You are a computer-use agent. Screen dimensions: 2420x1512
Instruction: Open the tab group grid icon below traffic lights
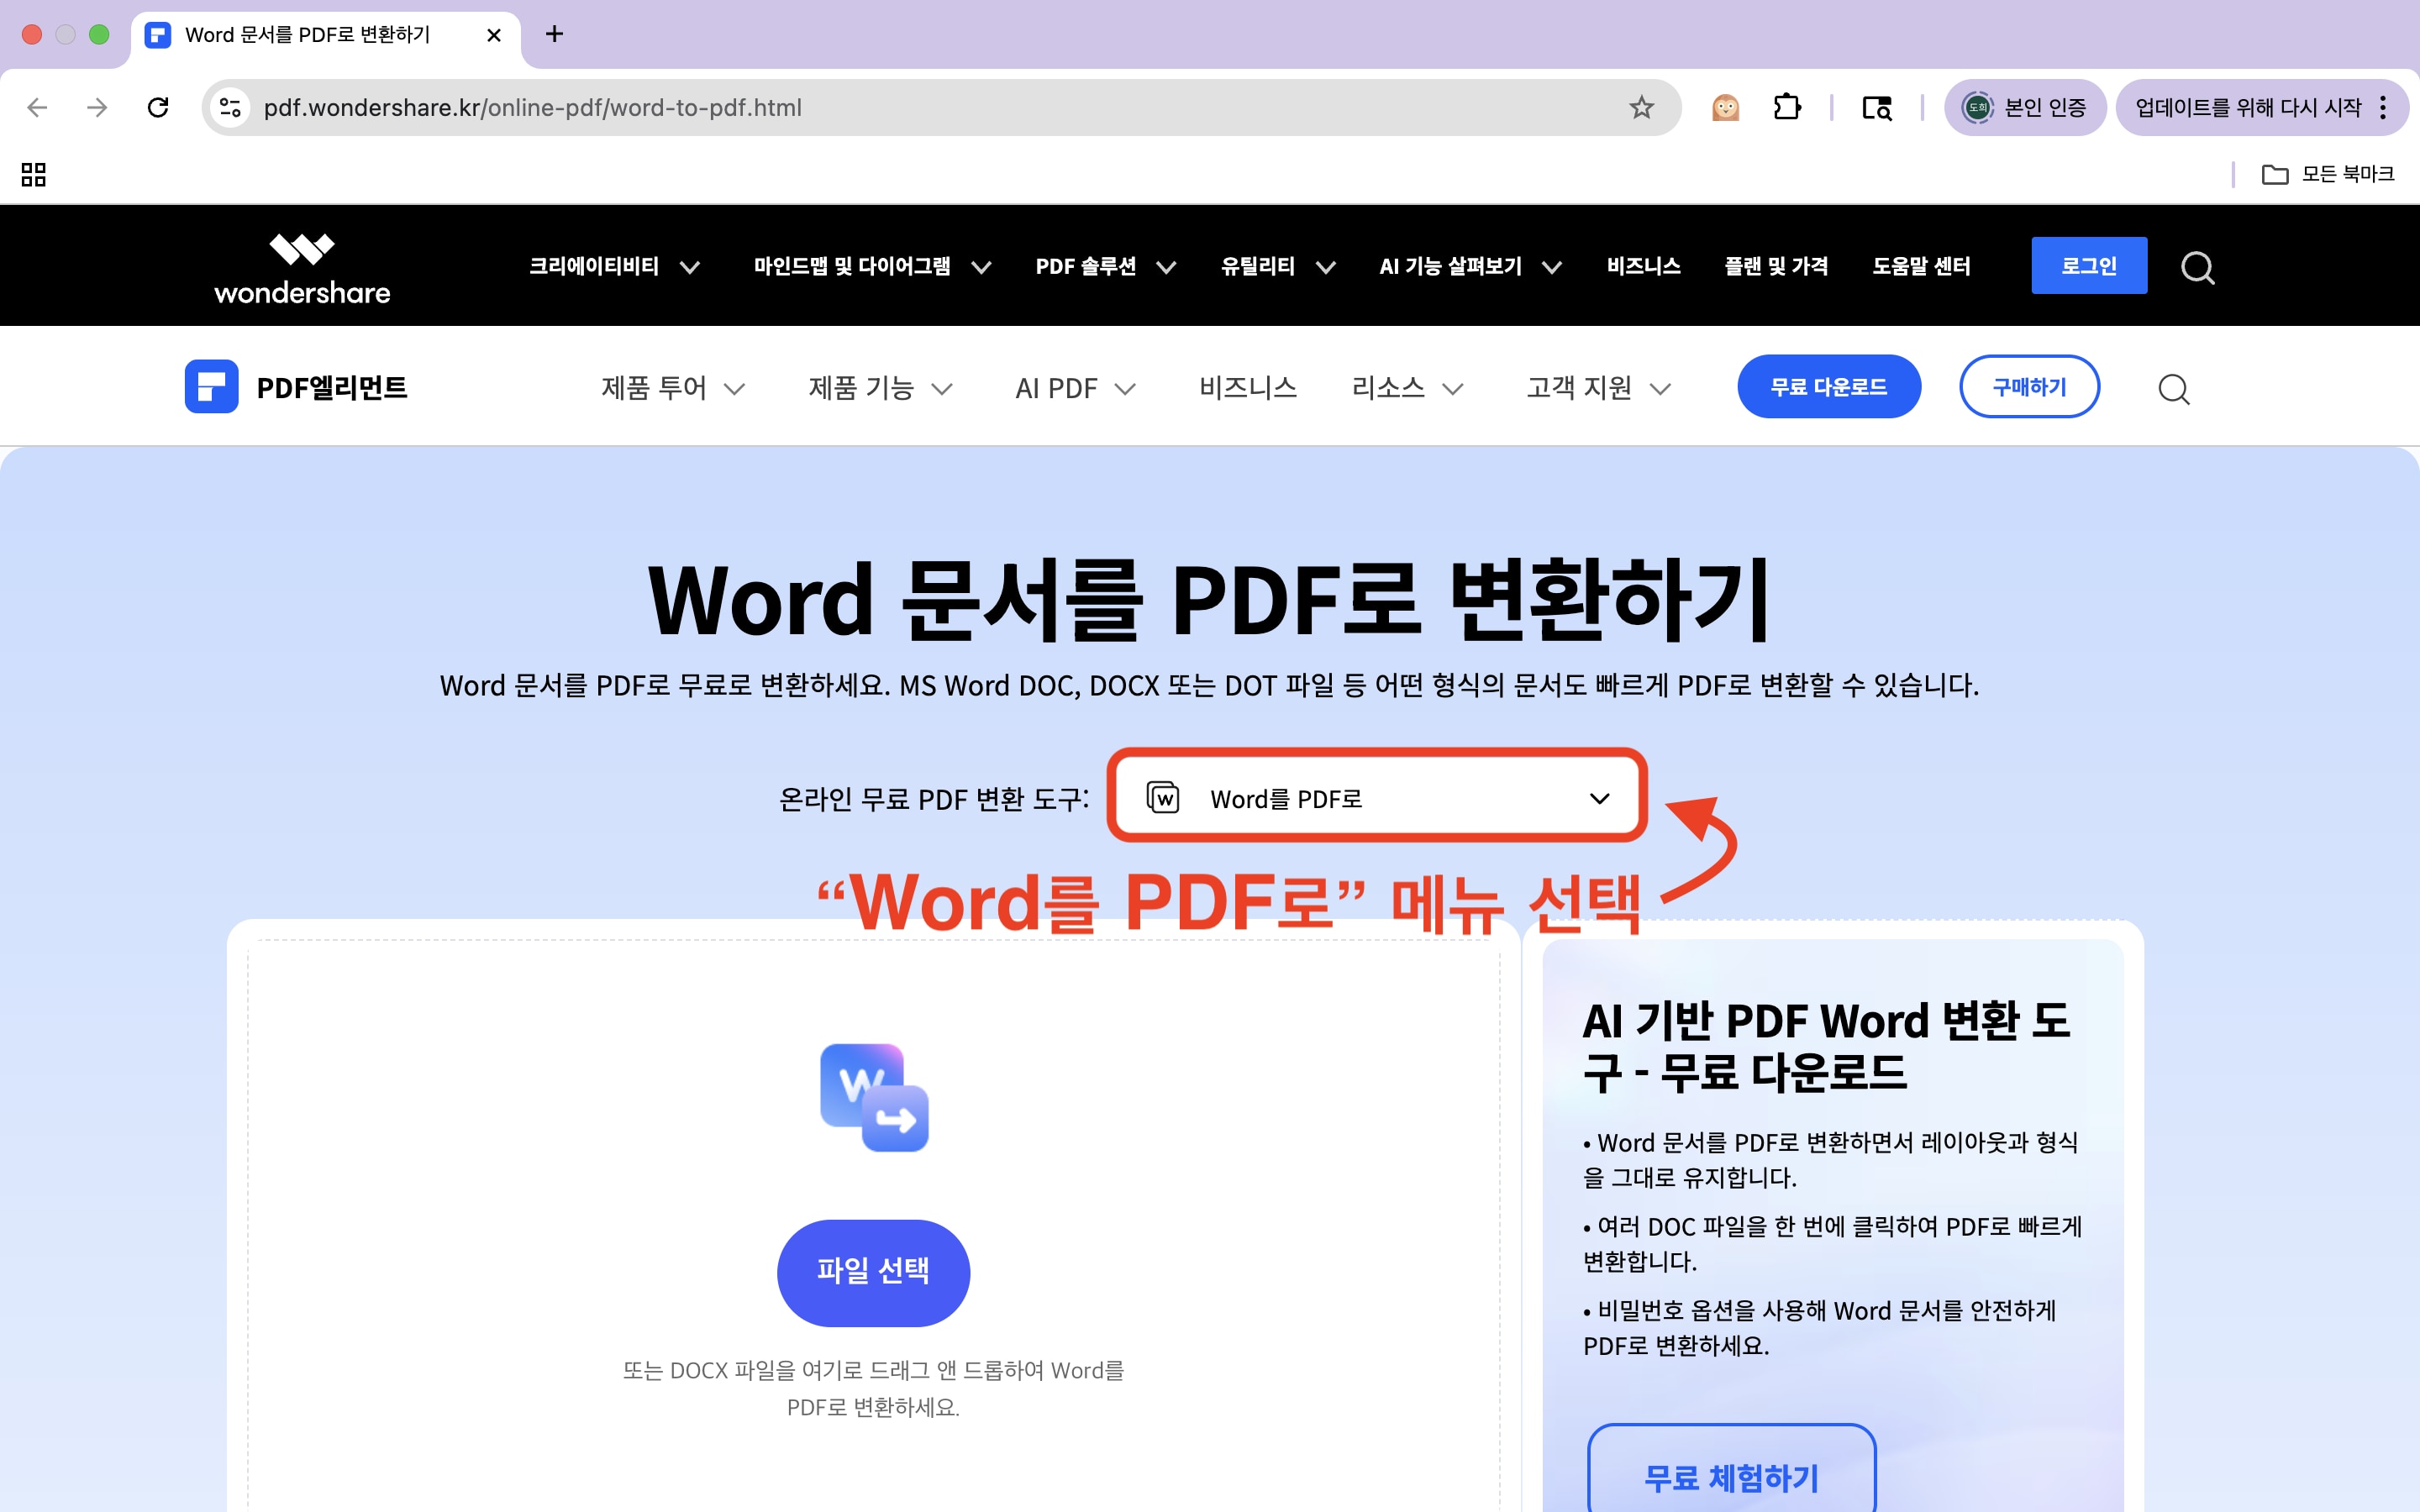point(33,174)
